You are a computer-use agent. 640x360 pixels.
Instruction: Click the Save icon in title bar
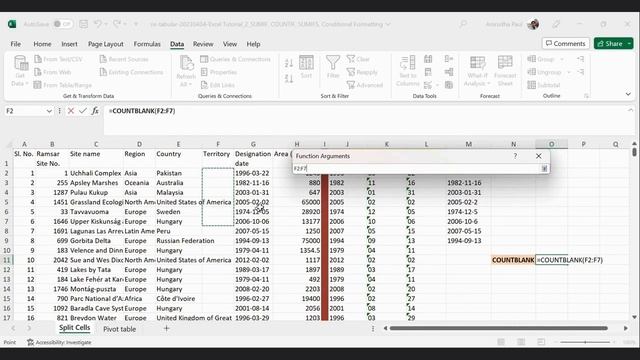click(x=83, y=24)
